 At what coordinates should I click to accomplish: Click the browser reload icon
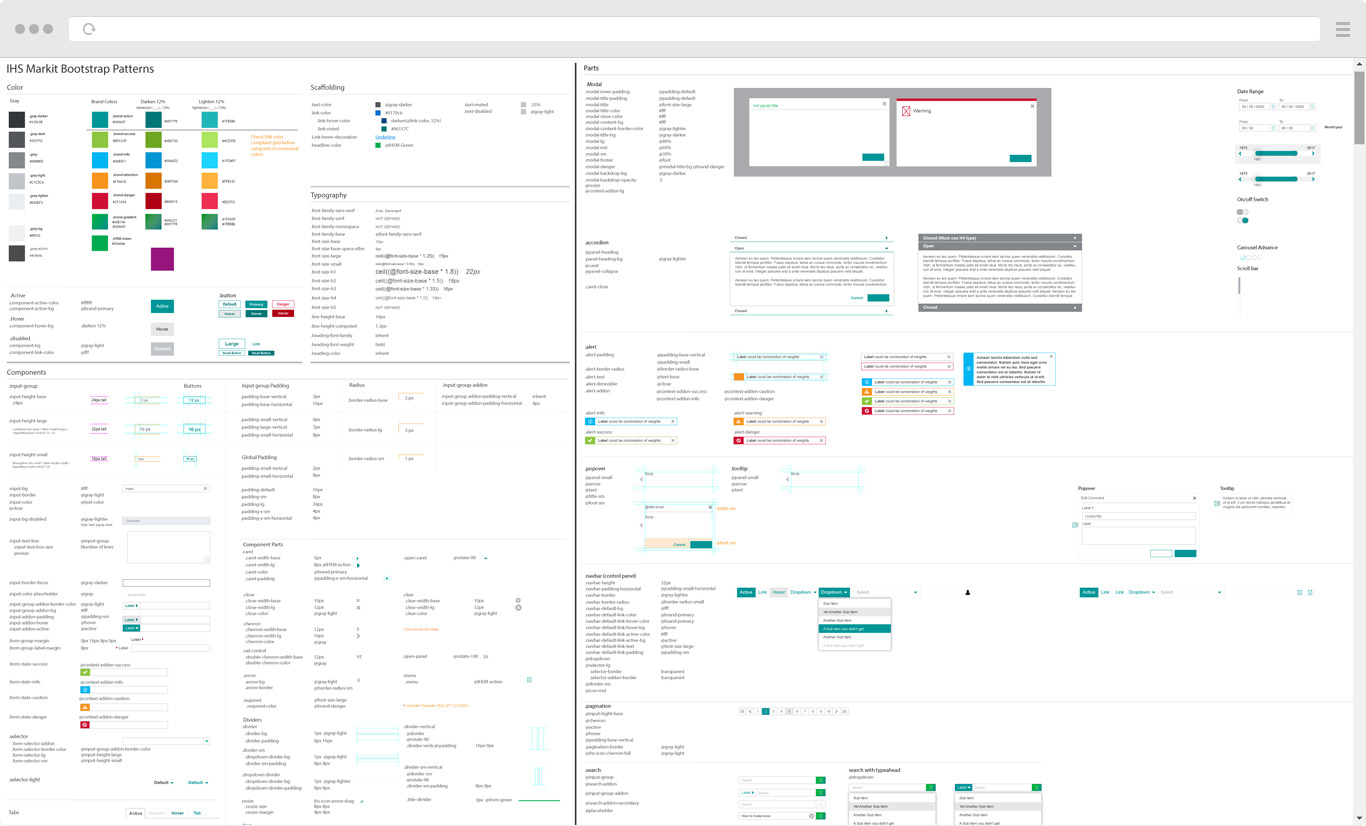pos(89,29)
